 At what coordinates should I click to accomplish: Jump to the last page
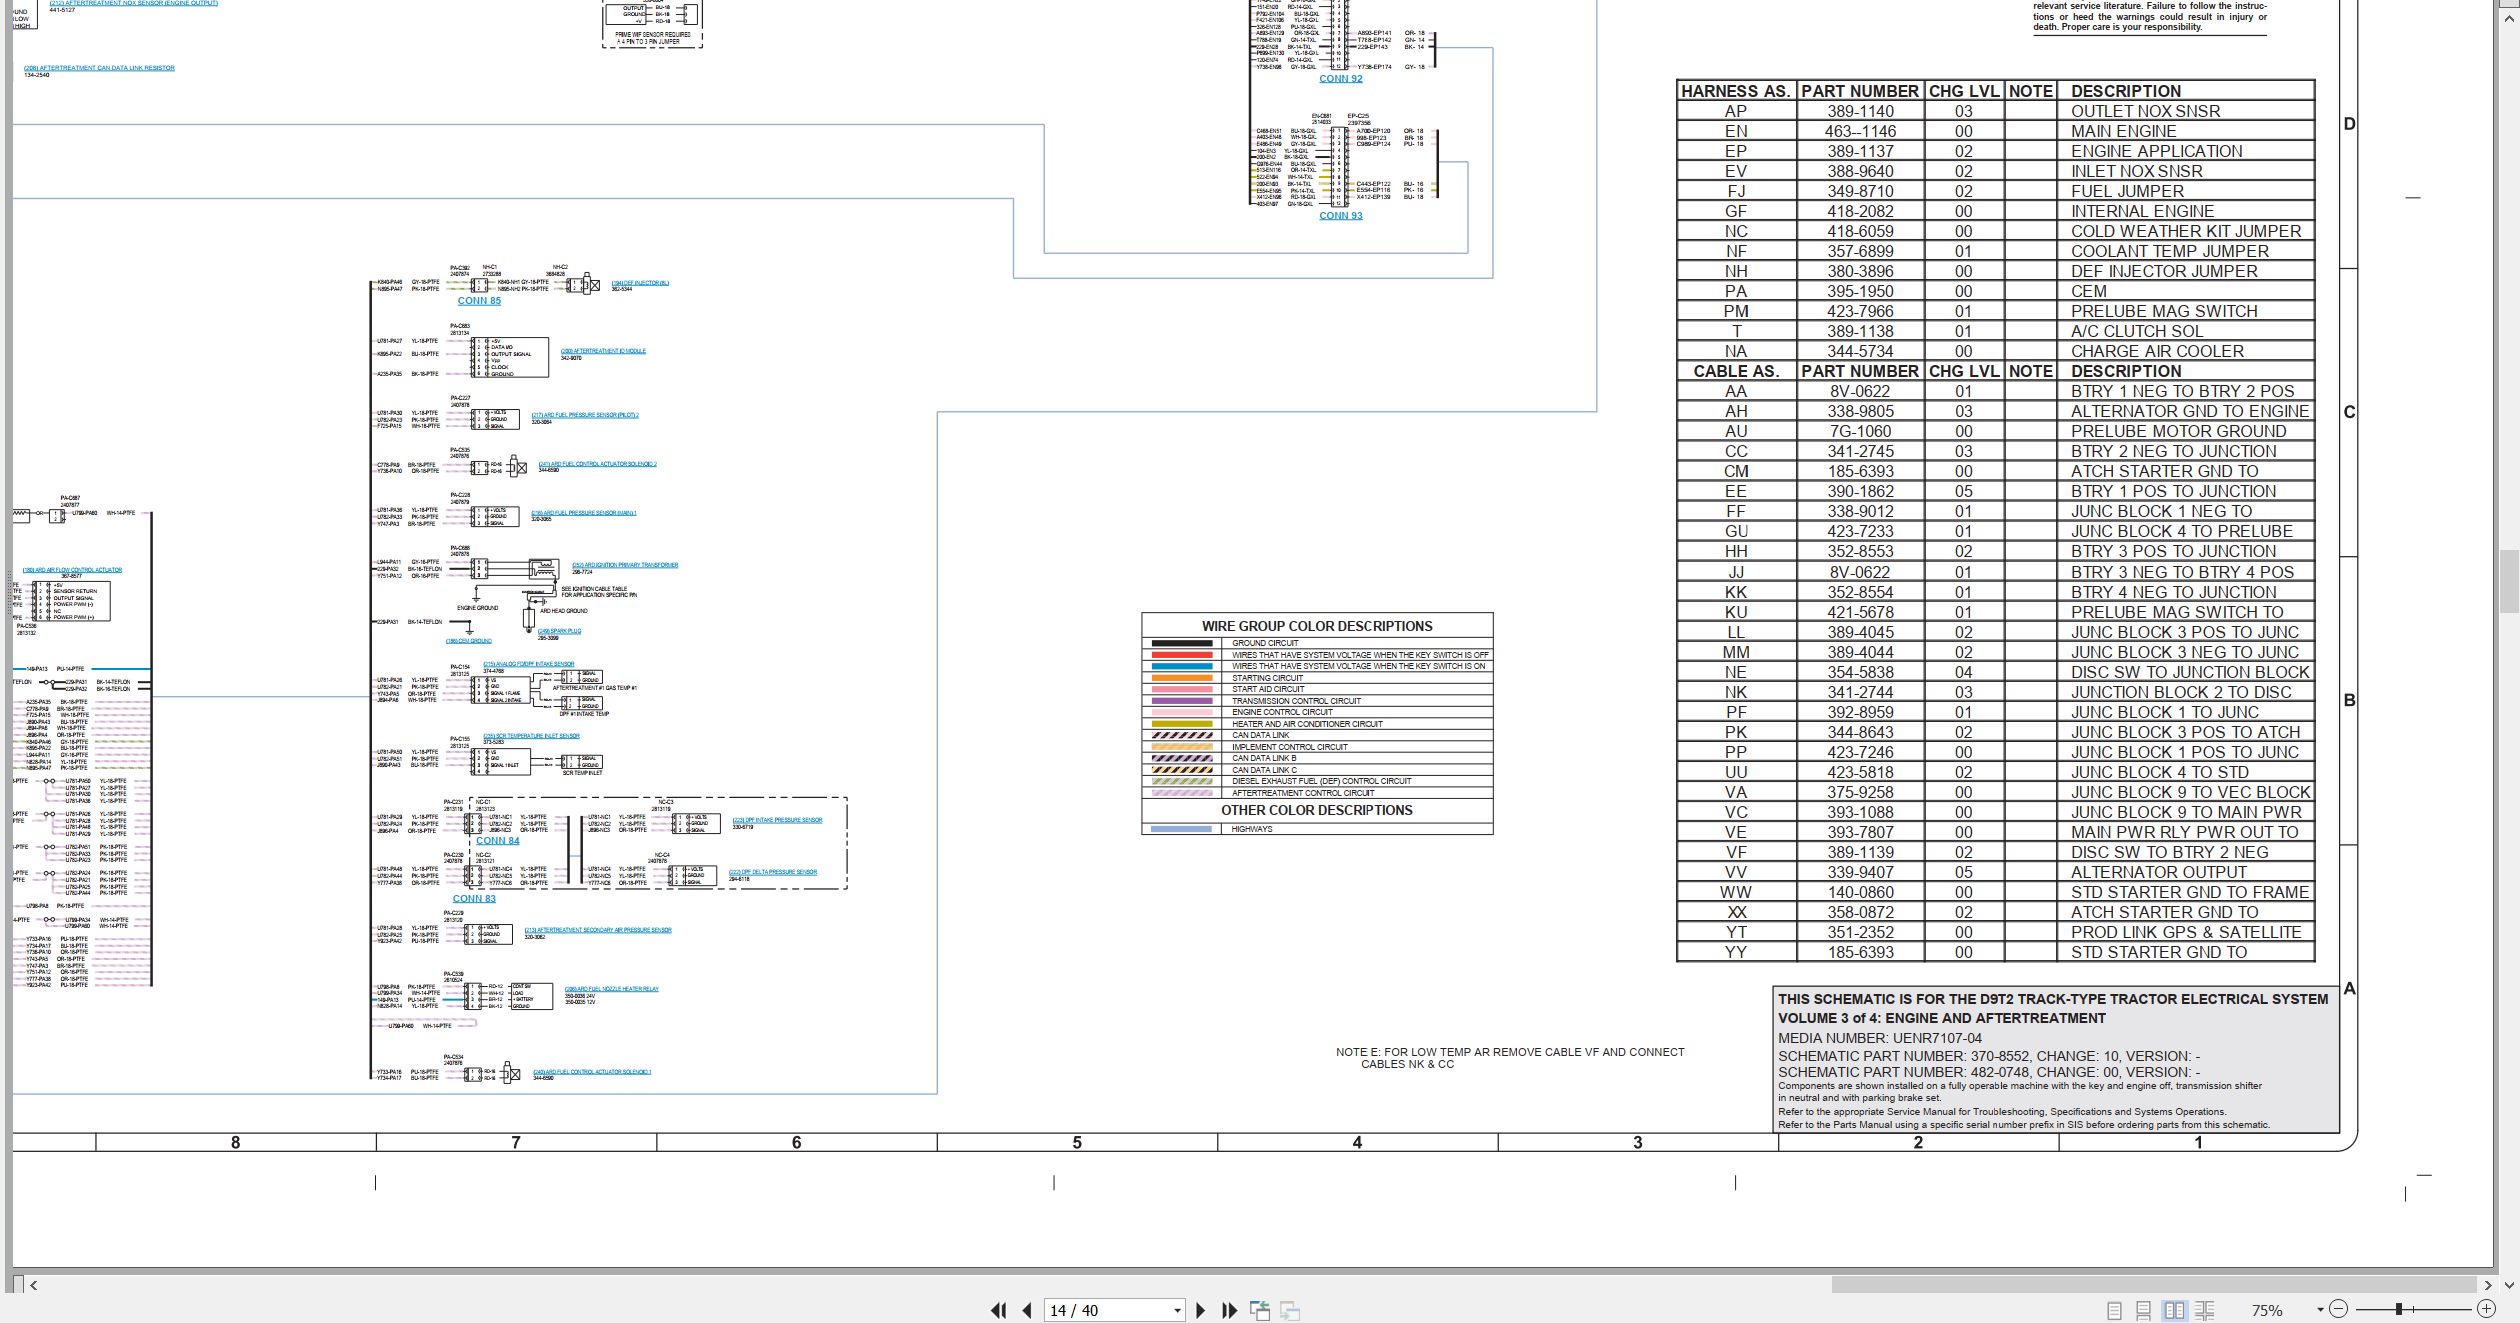point(1230,1310)
